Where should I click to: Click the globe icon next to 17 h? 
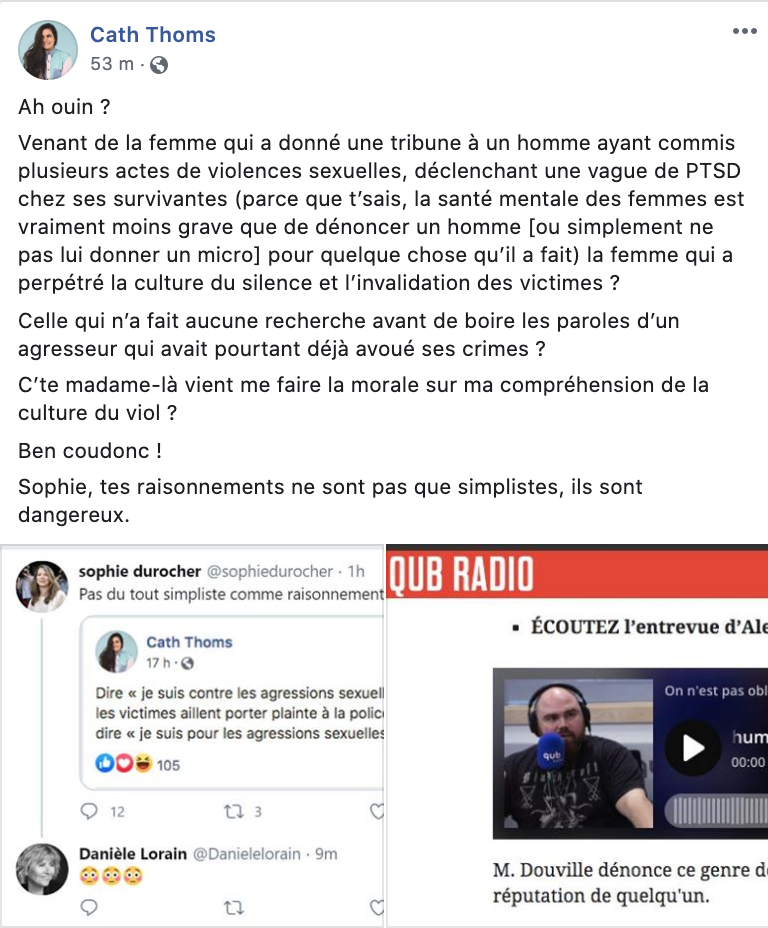point(187,663)
